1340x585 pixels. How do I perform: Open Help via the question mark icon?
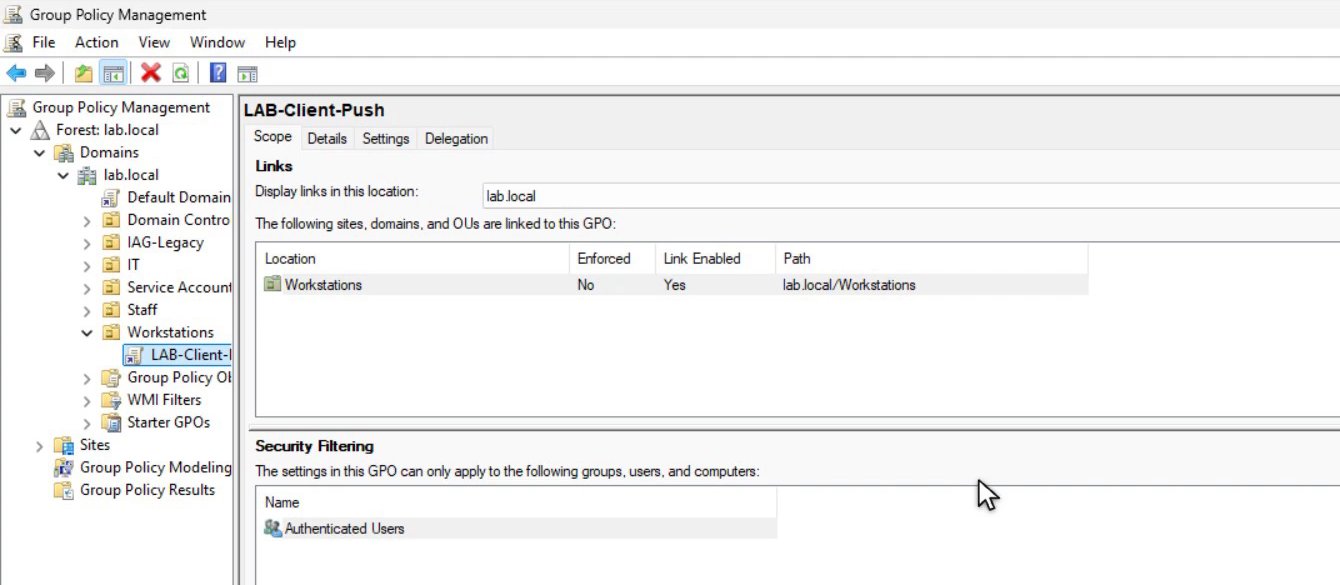[218, 73]
